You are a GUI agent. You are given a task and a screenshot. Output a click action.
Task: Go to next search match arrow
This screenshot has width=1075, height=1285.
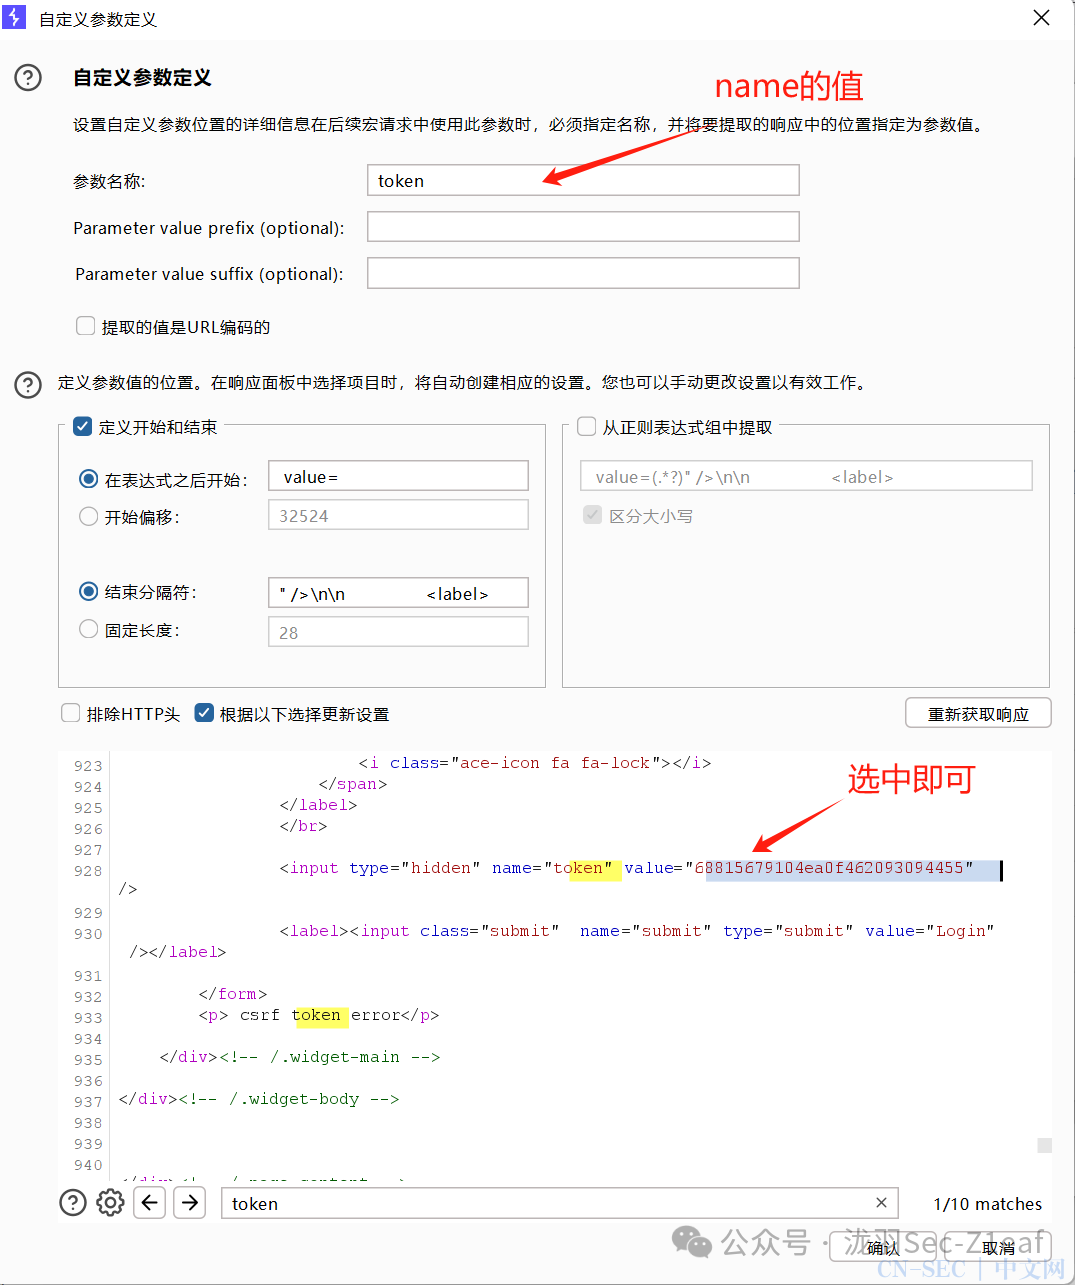(x=189, y=1202)
